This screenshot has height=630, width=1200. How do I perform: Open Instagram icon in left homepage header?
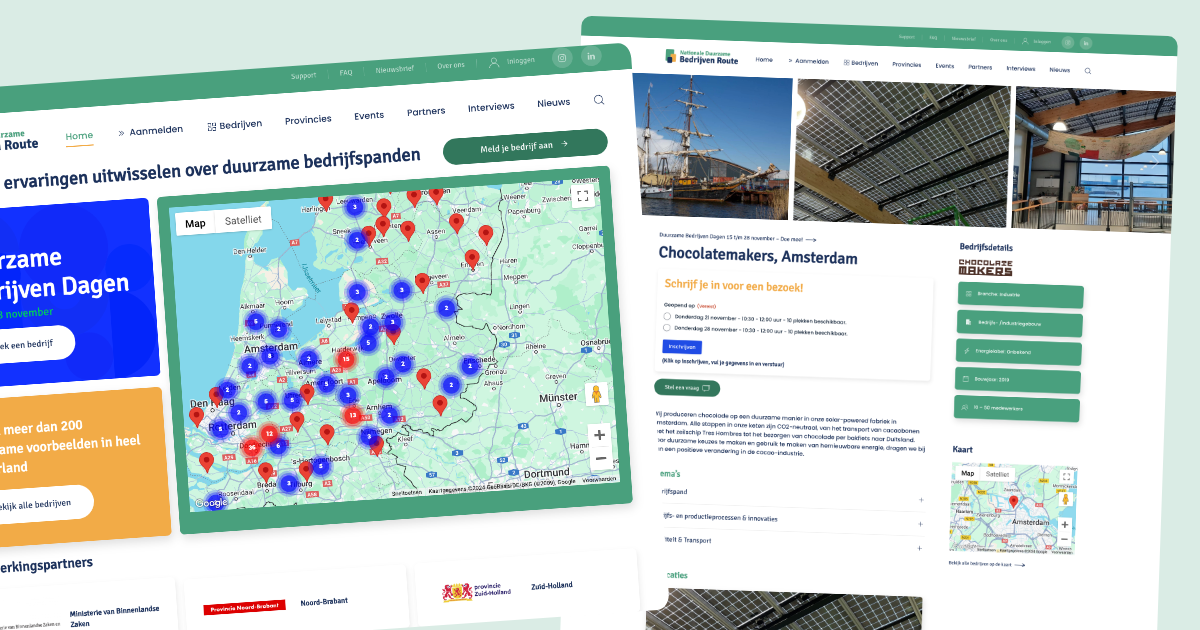tap(562, 58)
